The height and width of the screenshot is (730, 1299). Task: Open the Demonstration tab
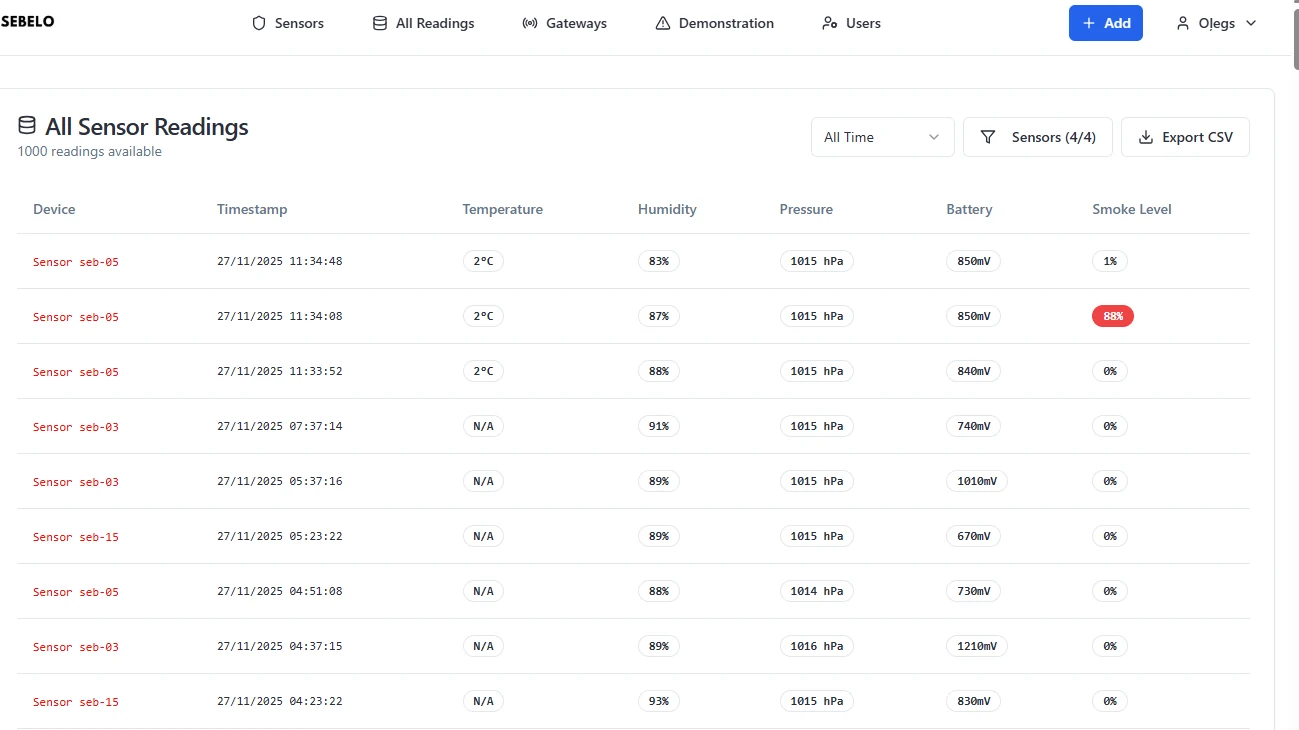714,23
